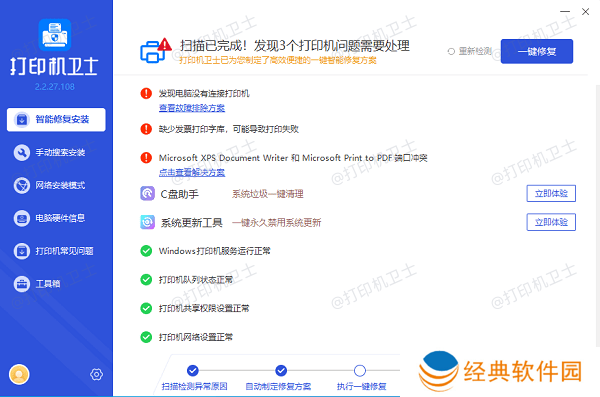Click text Windows打印机服务运行正常
Viewport: 600px width, 397px height.
pyautogui.click(x=215, y=251)
